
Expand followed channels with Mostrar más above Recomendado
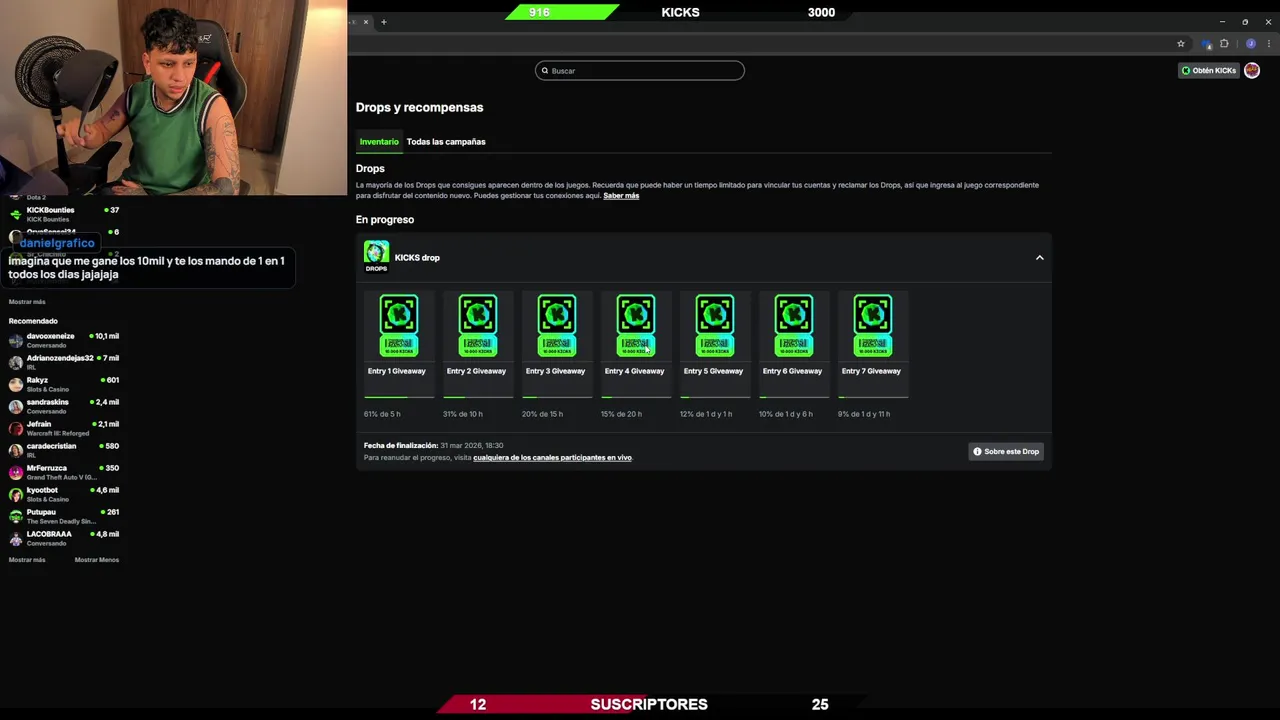coord(27,302)
